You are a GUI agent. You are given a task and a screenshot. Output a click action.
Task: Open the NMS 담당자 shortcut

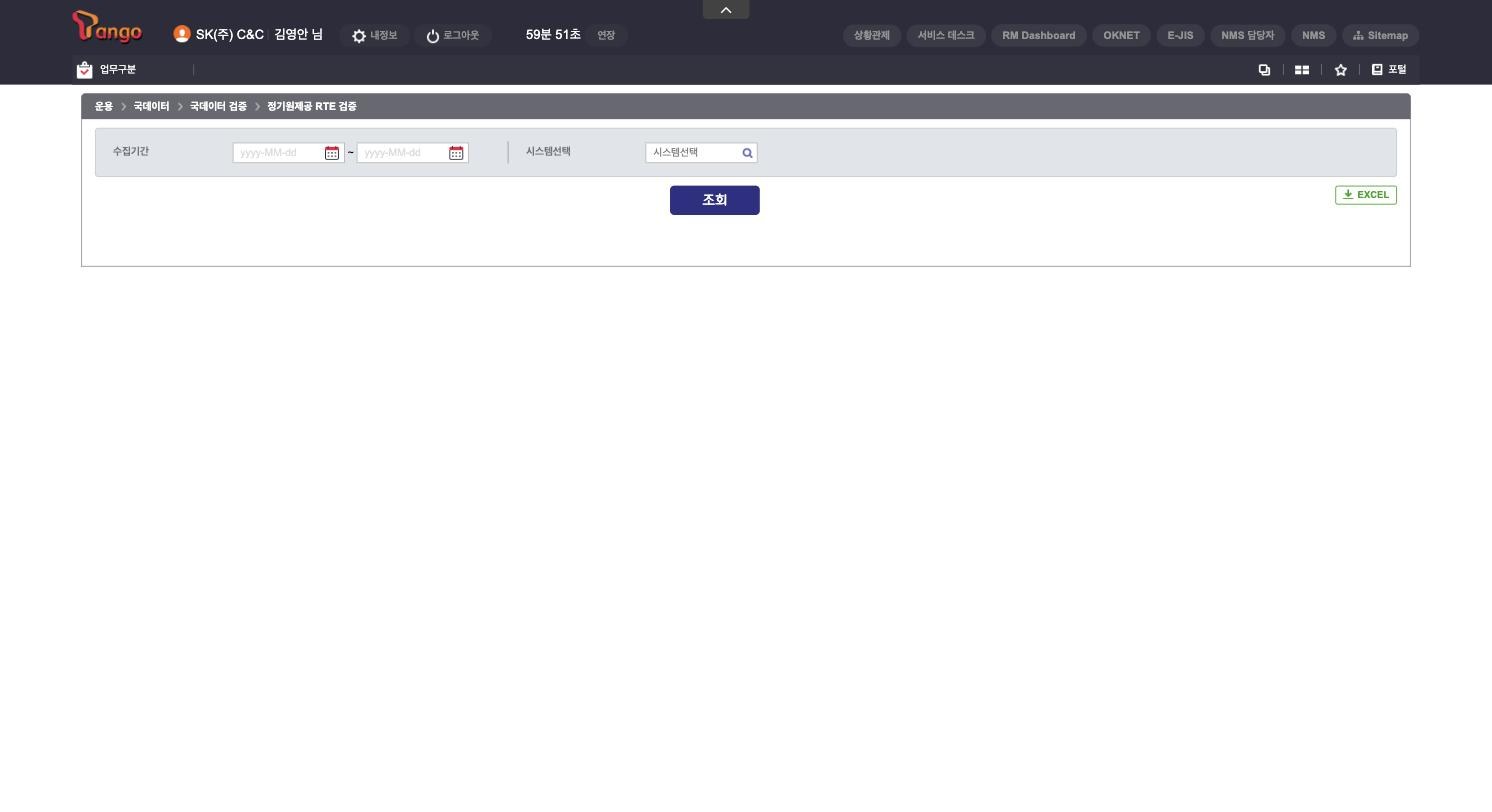point(1248,35)
